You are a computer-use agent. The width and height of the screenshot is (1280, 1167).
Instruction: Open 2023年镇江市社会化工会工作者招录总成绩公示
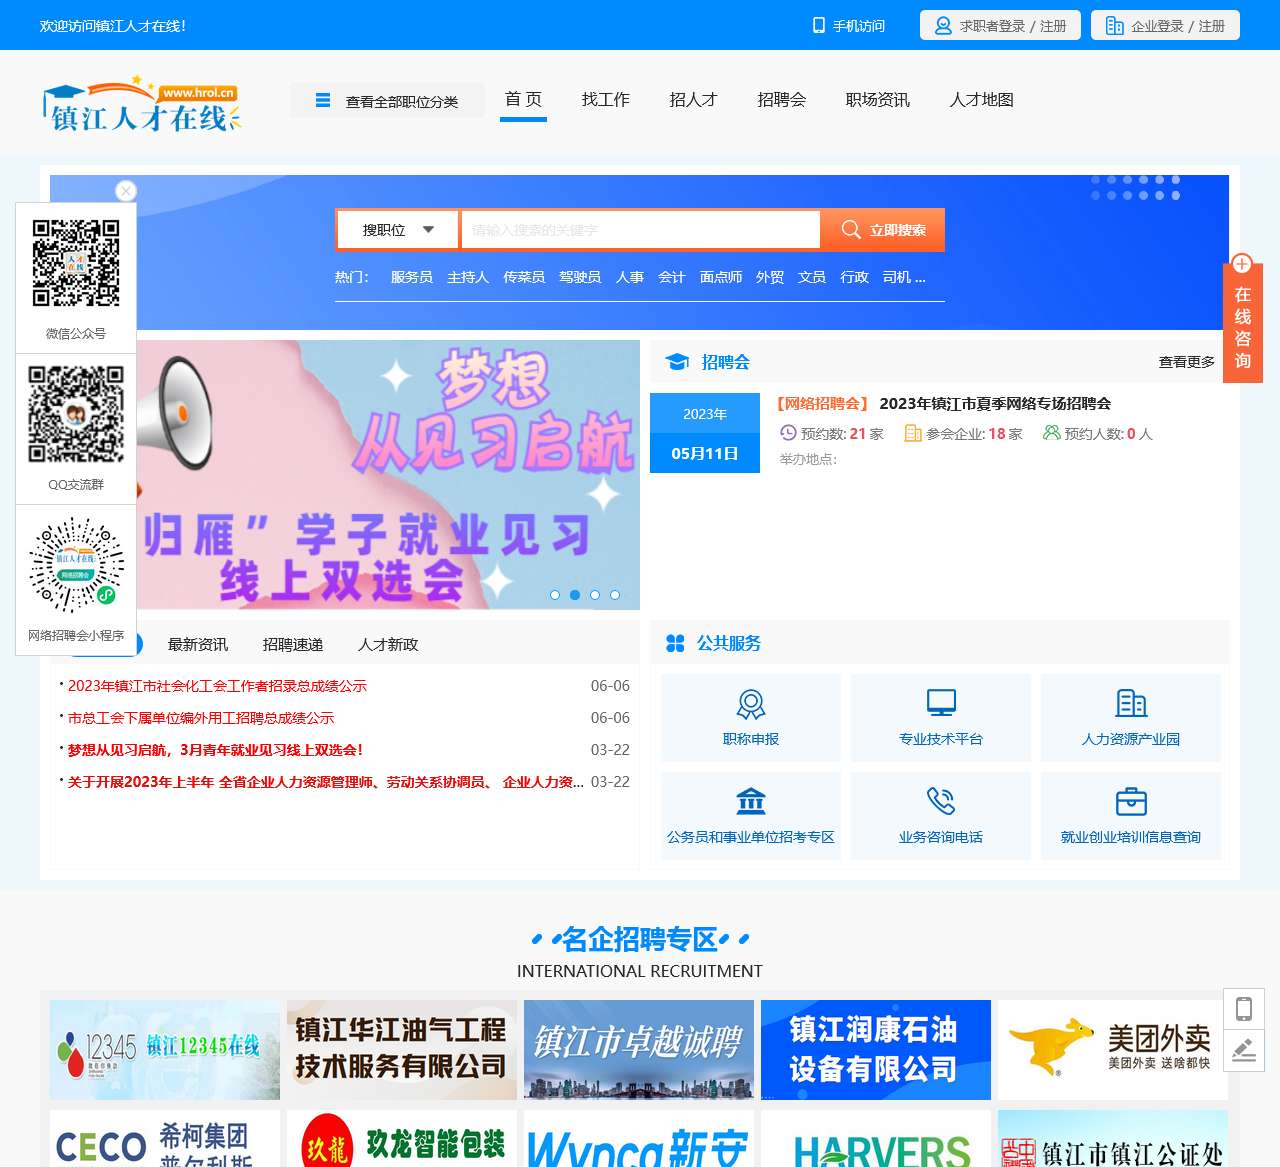pyautogui.click(x=217, y=686)
